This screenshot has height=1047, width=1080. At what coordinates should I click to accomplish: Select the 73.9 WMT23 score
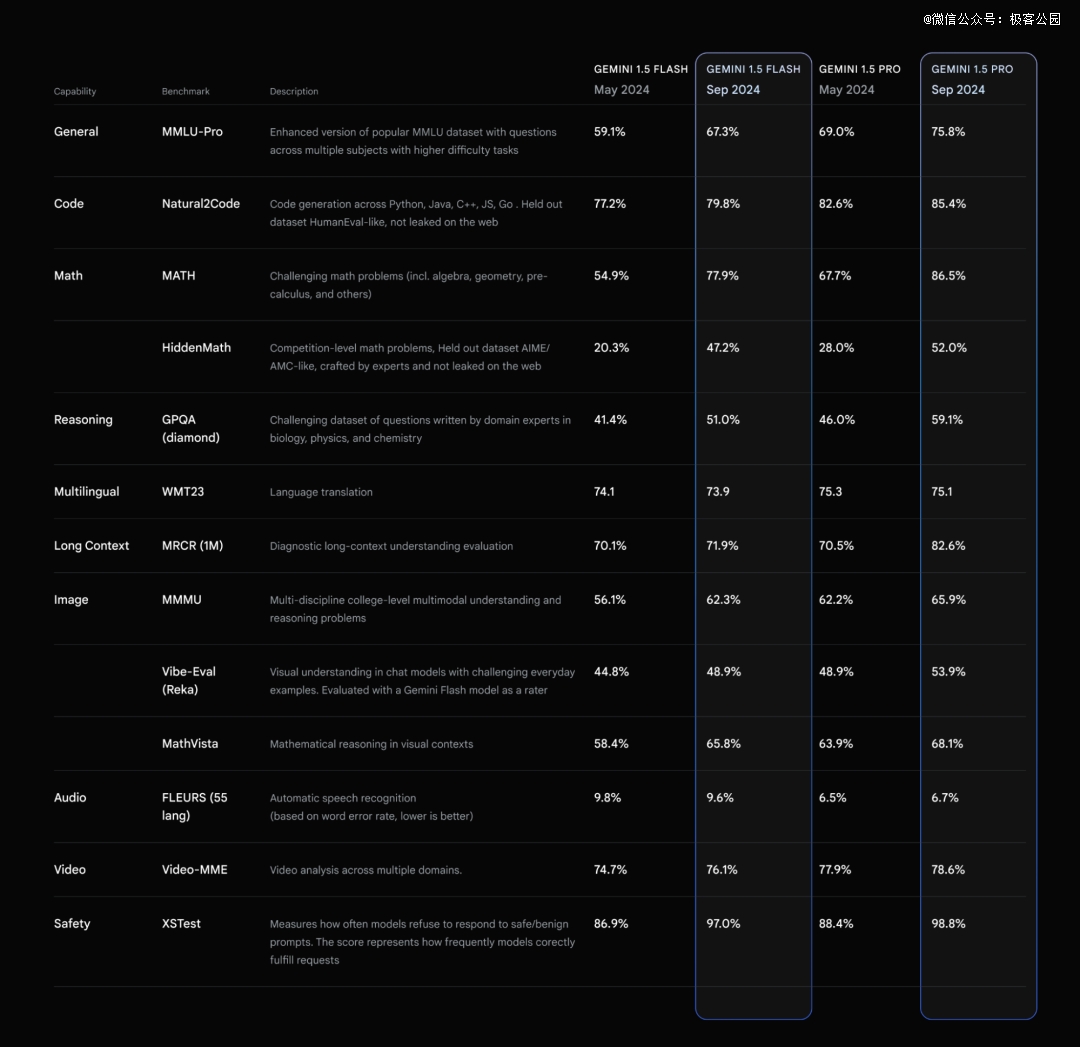coord(718,492)
